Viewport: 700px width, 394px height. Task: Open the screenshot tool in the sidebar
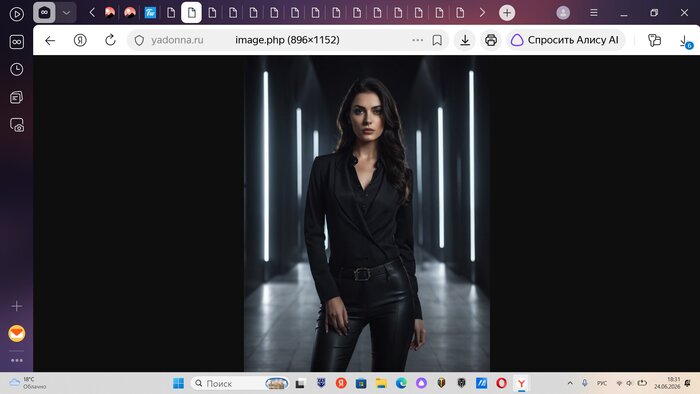pos(17,125)
